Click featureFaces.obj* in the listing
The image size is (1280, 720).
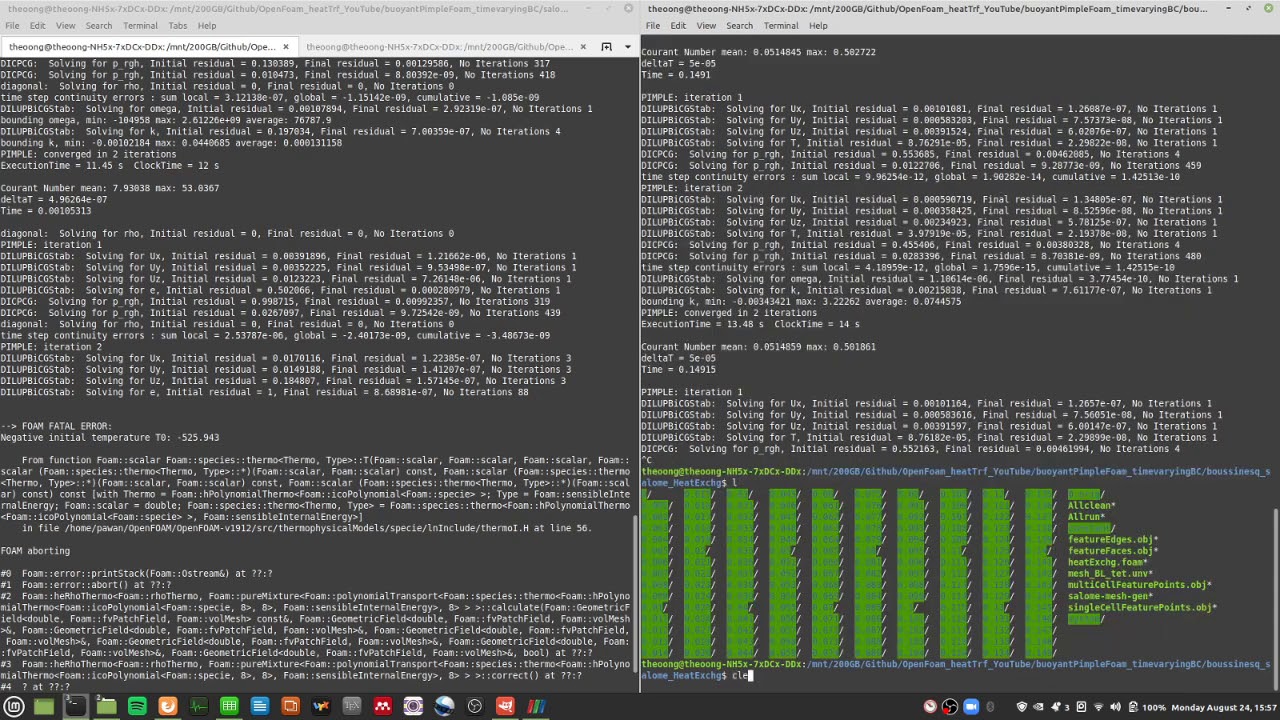click(x=1113, y=551)
